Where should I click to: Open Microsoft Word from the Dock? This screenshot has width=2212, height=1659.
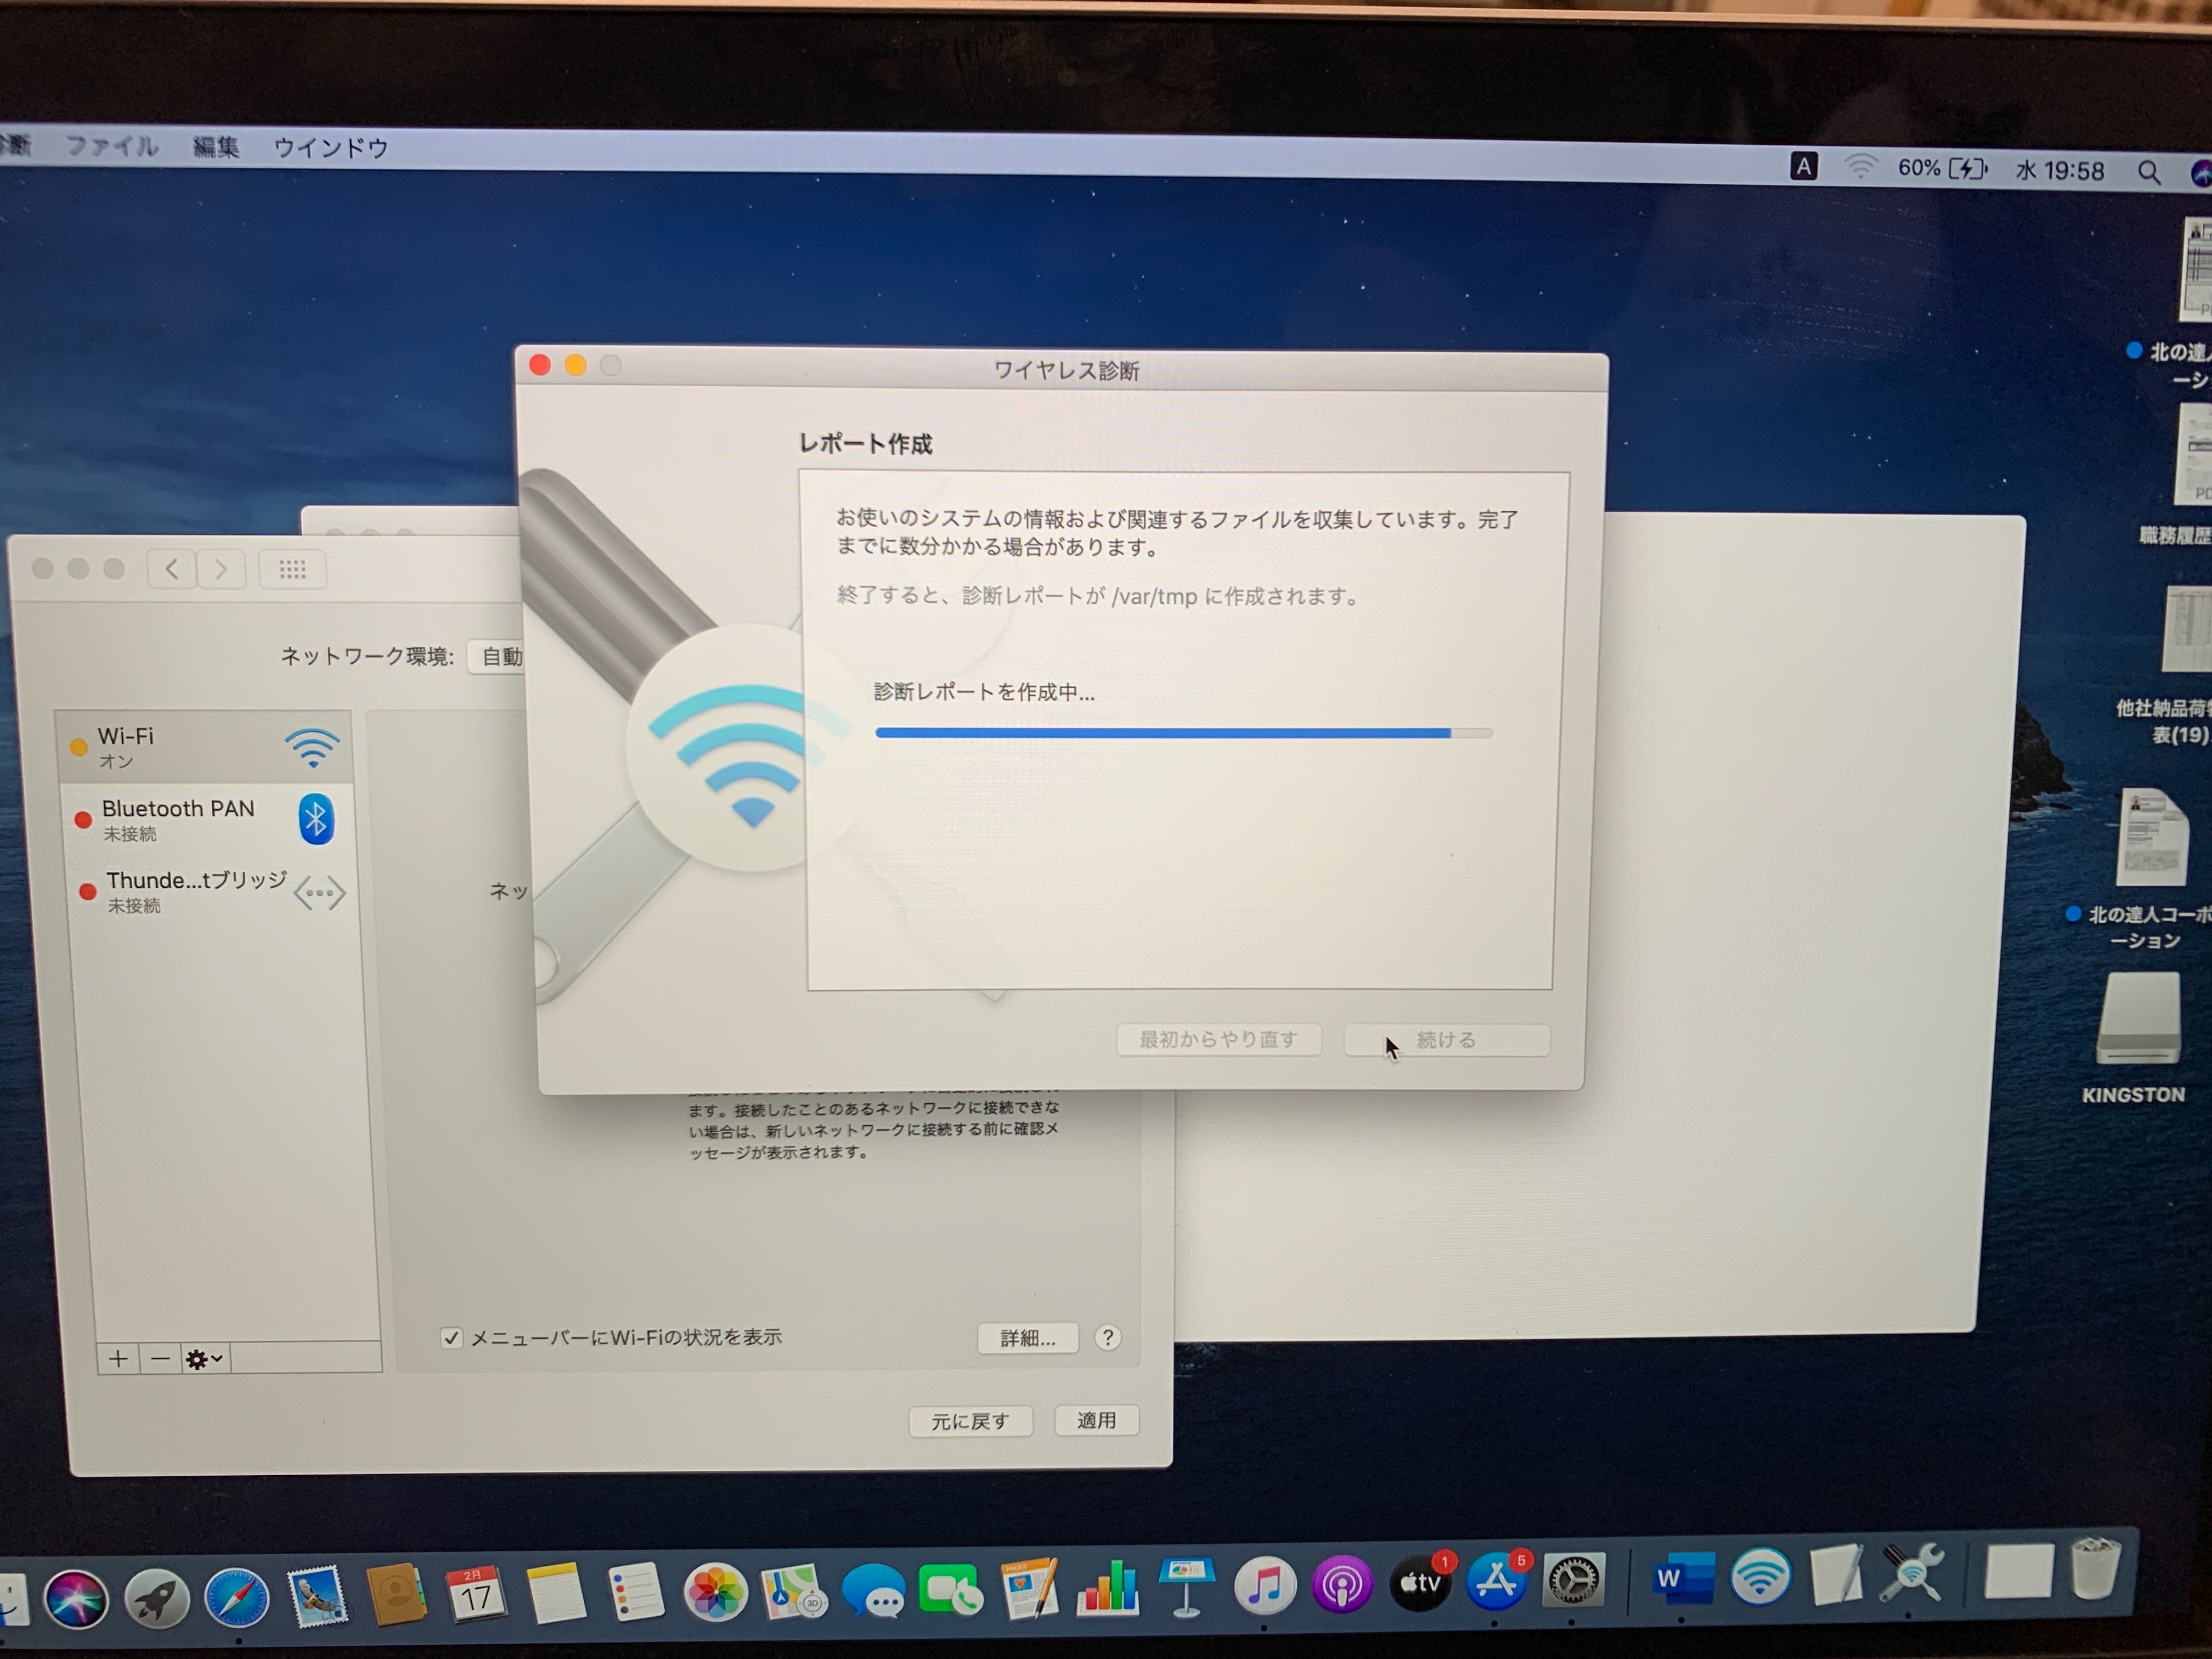click(x=1682, y=1578)
